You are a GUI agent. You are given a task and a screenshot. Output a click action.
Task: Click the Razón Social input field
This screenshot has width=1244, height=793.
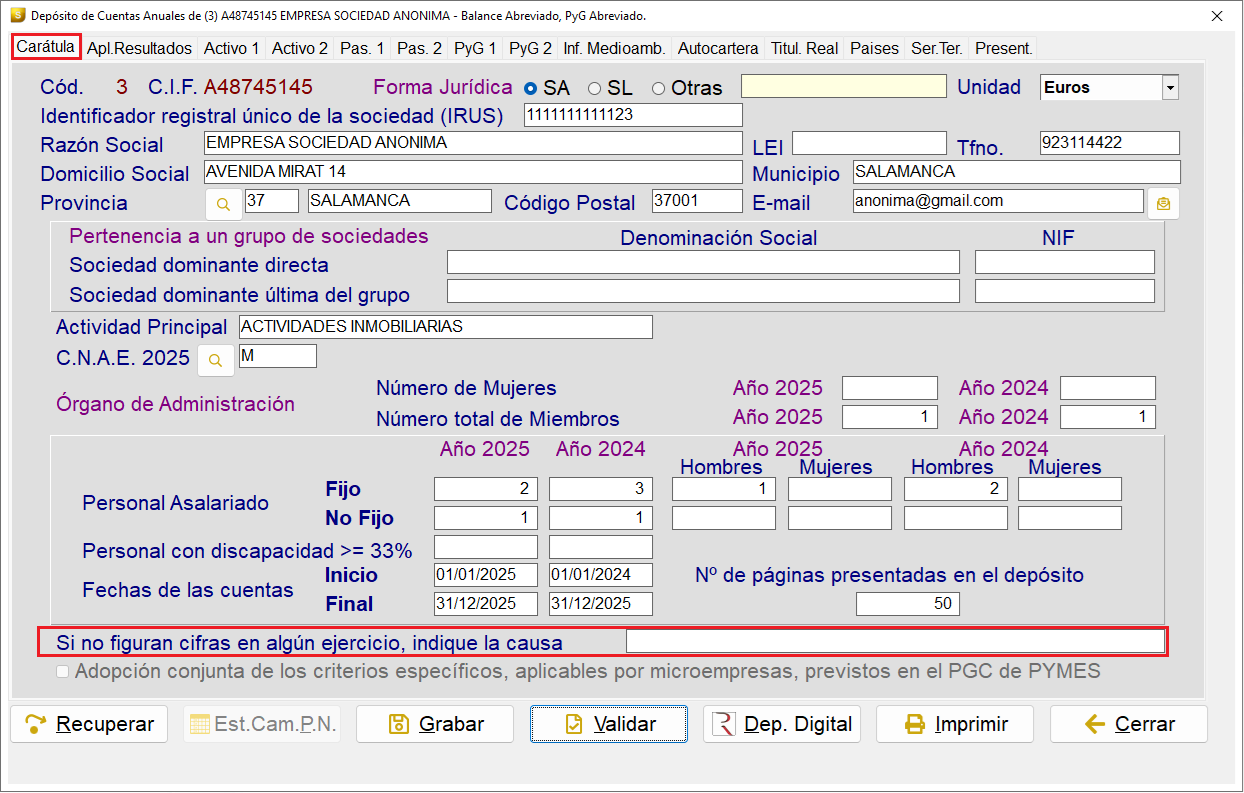point(473,143)
